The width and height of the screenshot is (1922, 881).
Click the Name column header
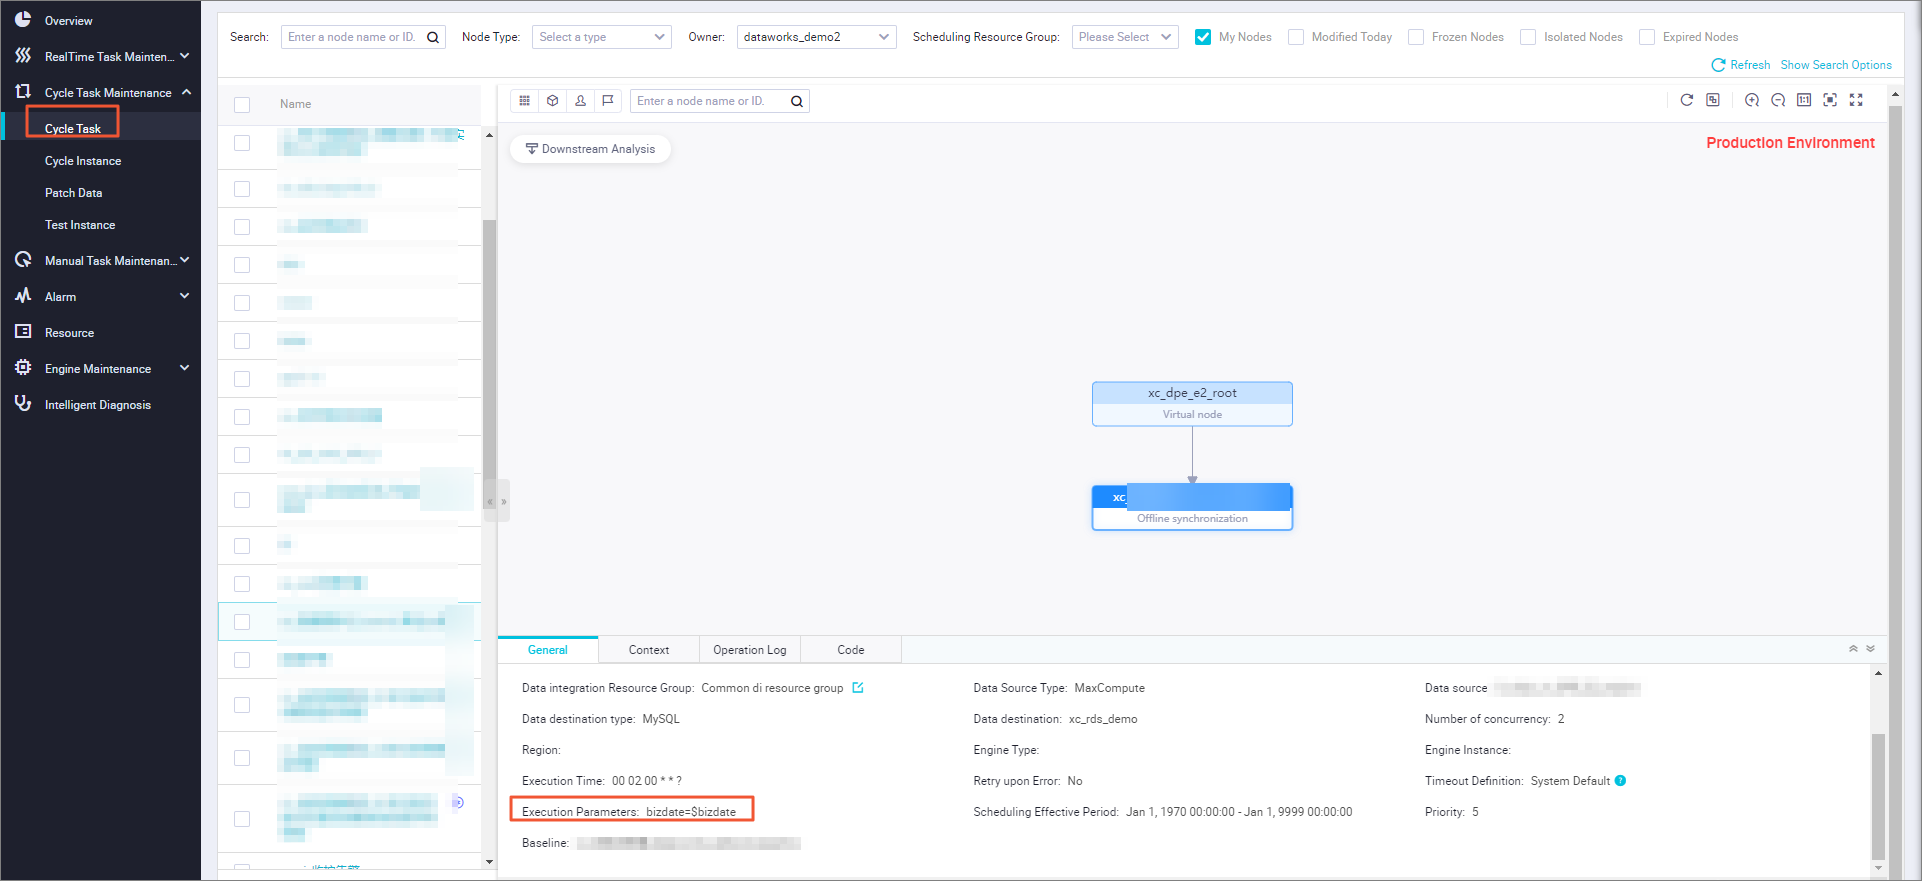pos(295,104)
